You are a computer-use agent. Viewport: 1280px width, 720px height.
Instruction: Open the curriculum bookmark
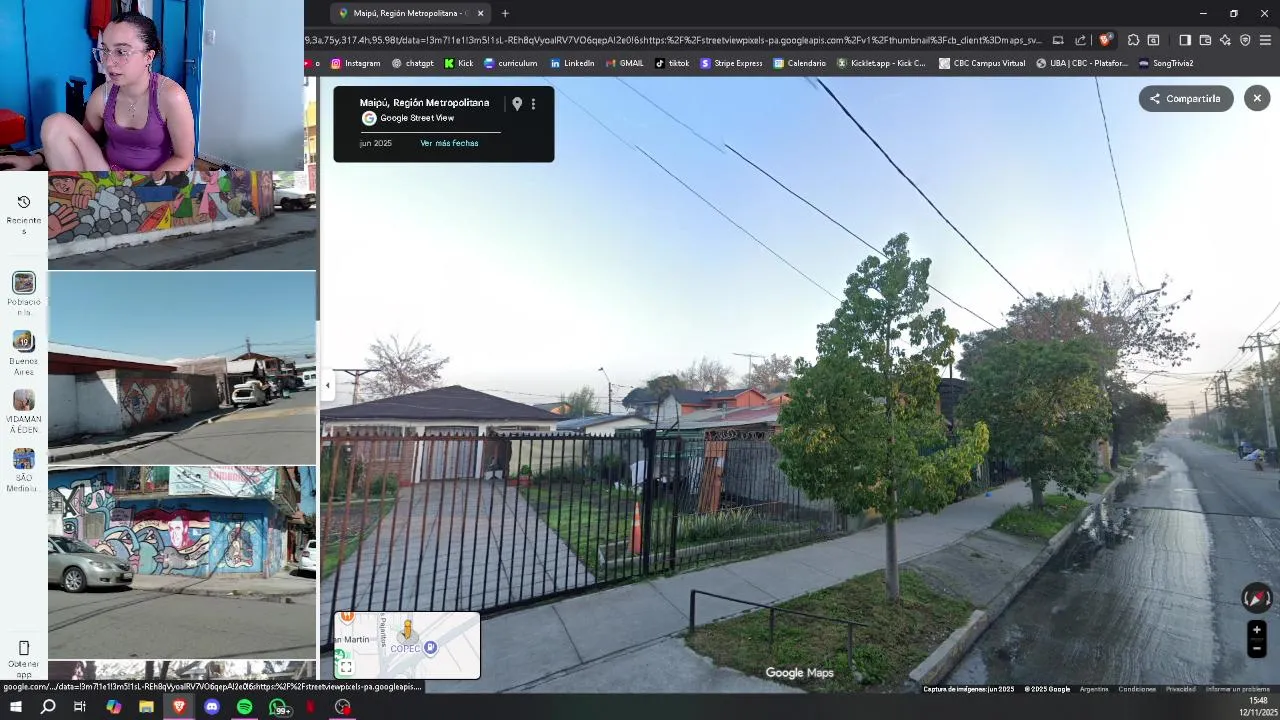pyautogui.click(x=510, y=63)
